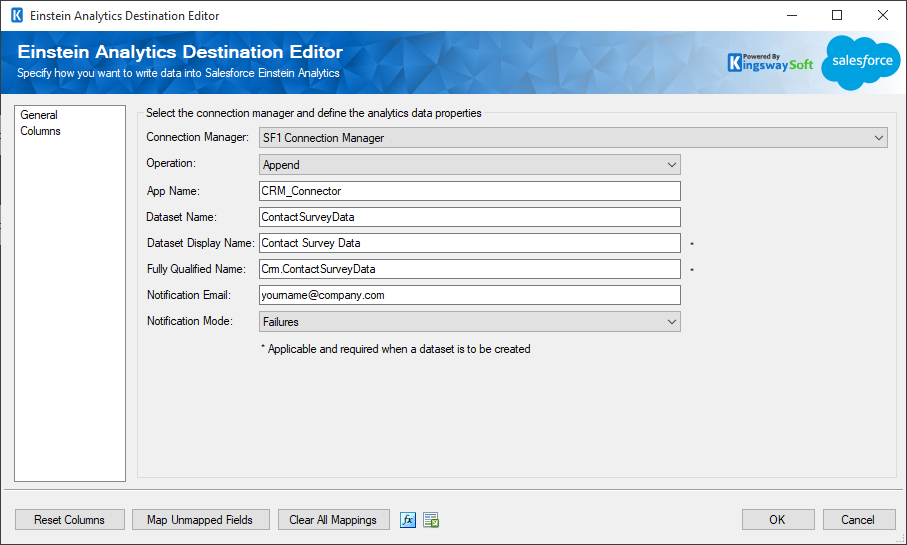Select the Columns page
The width and height of the screenshot is (907, 545).
[x=40, y=131]
